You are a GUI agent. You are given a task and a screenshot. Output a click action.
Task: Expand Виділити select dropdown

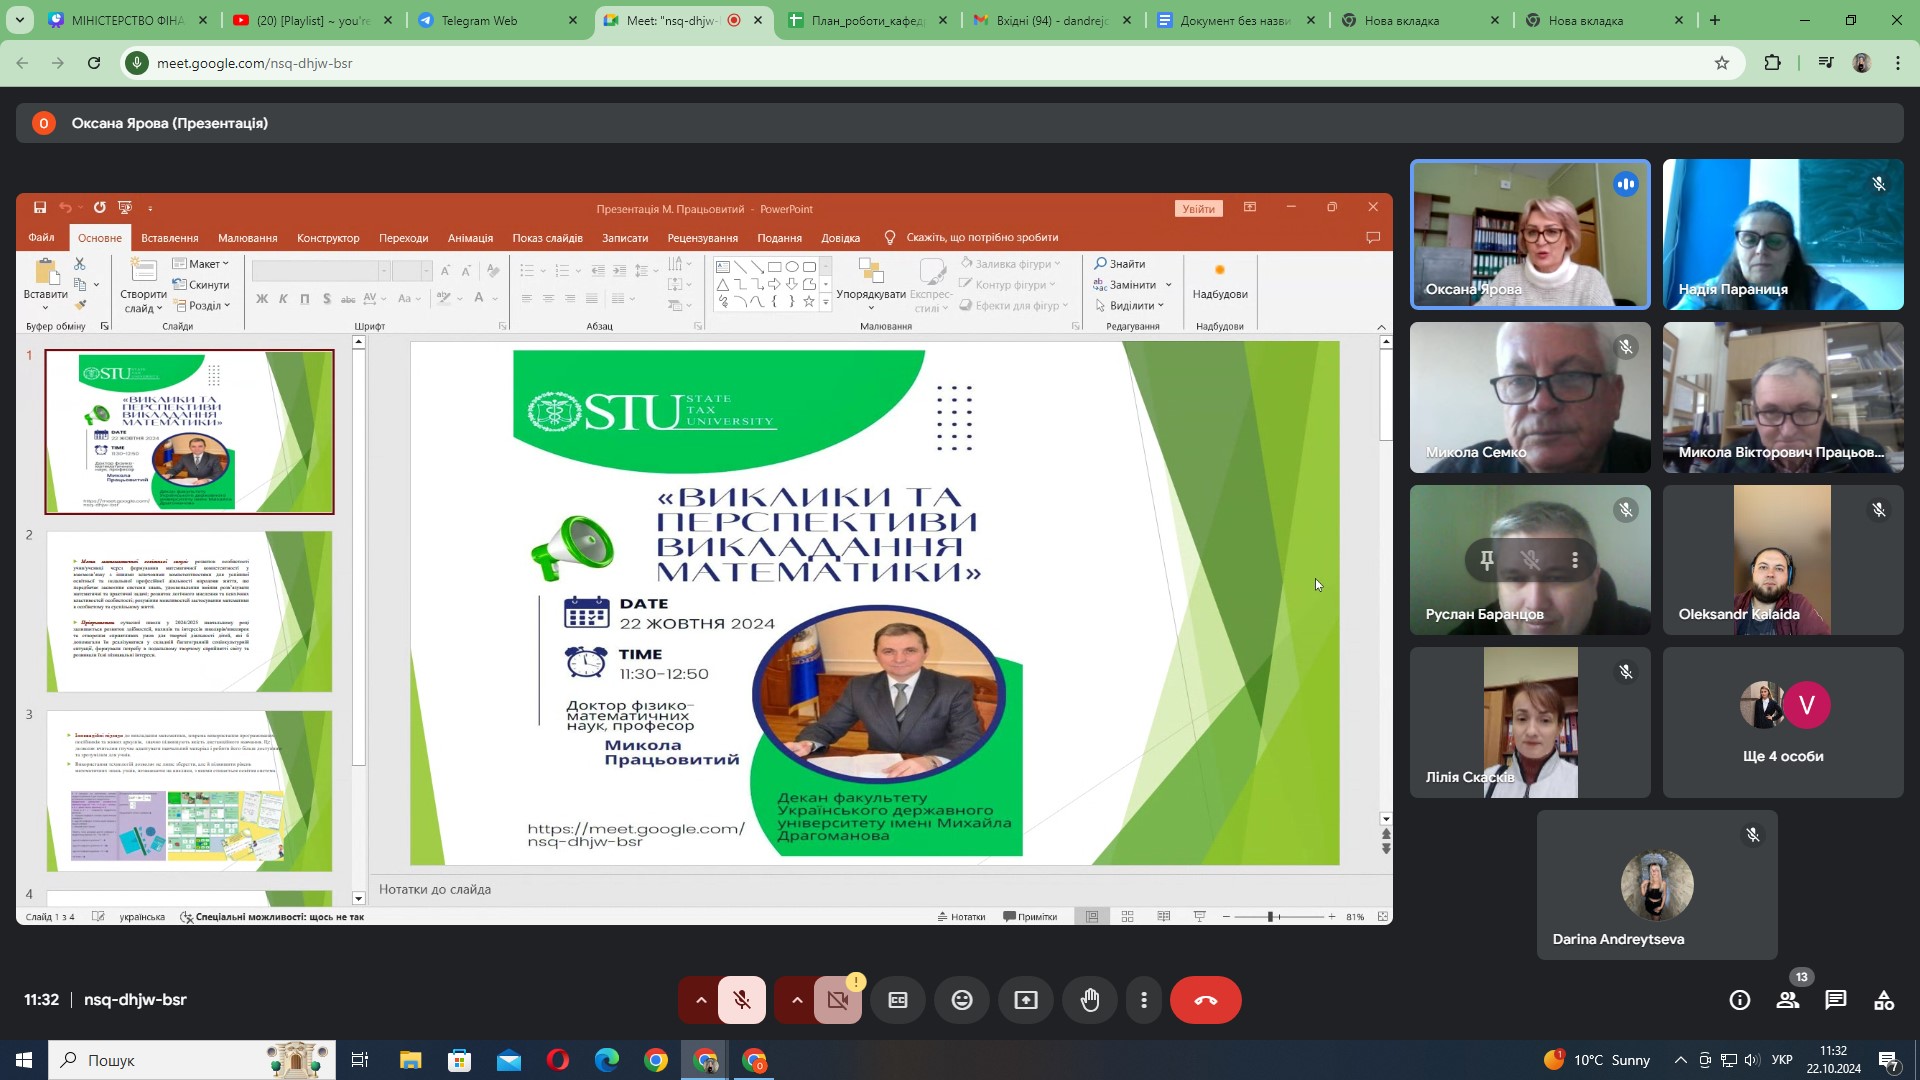(x=1130, y=306)
